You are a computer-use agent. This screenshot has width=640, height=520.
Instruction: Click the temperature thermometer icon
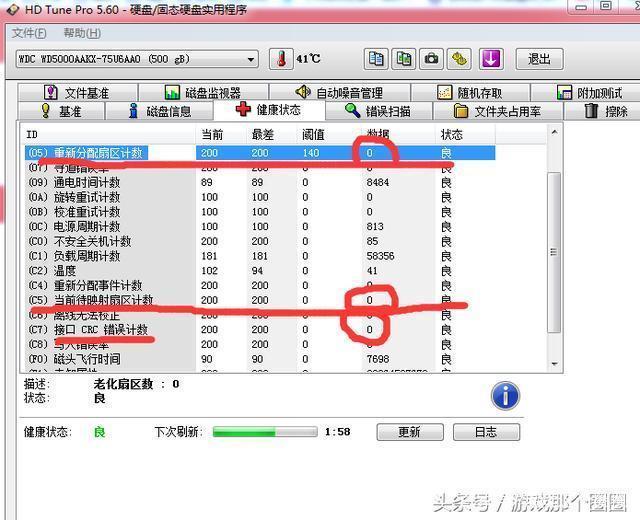[281, 59]
